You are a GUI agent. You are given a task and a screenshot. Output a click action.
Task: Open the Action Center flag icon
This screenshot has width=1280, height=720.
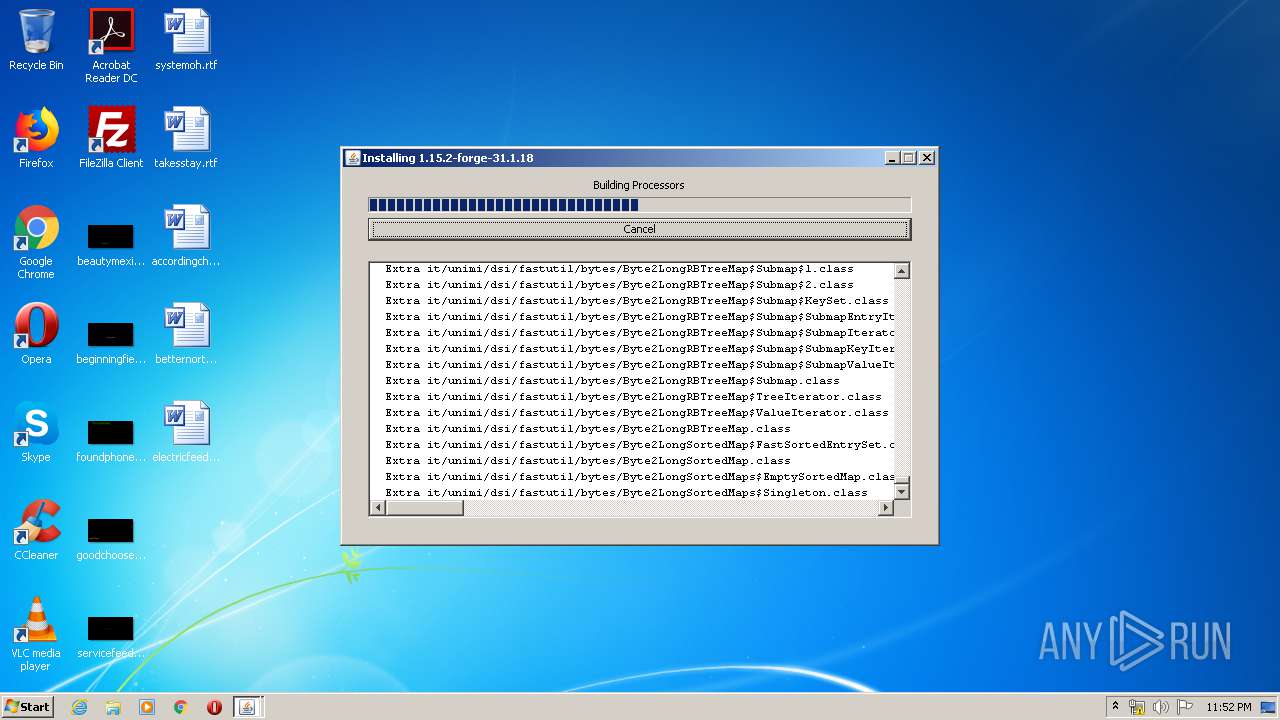tap(1185, 707)
